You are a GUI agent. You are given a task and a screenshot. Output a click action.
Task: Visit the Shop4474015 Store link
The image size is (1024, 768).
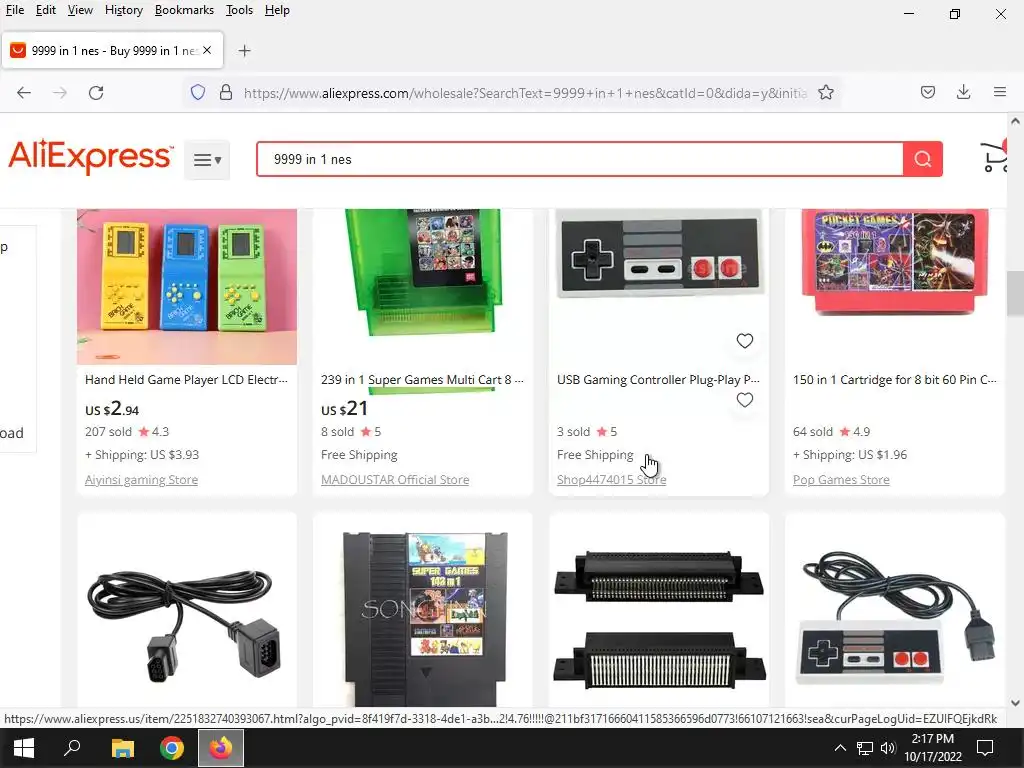coord(611,480)
